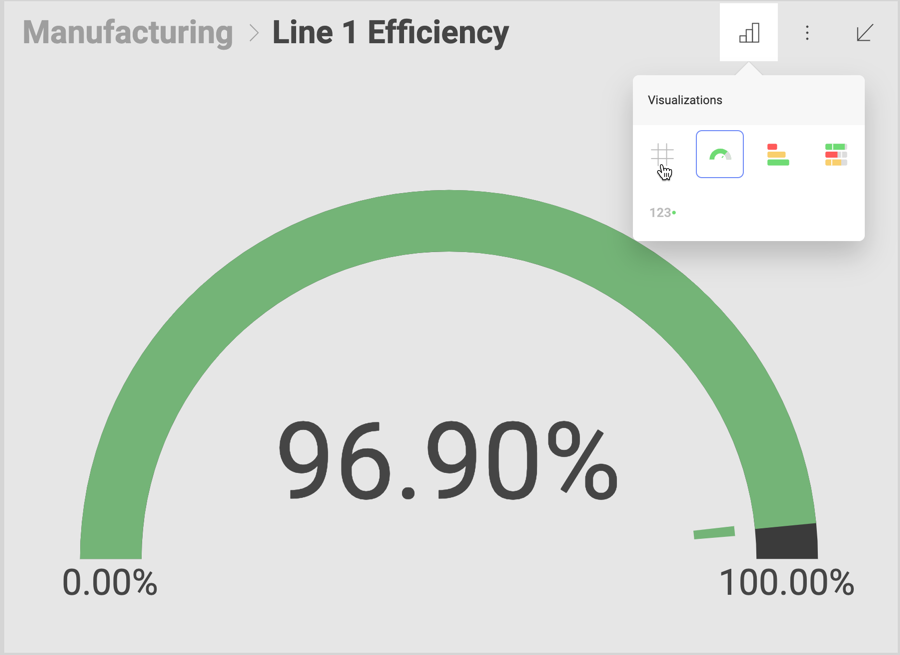900x655 pixels.
Task: Click the collapse arrow icon
Action: click(865, 33)
